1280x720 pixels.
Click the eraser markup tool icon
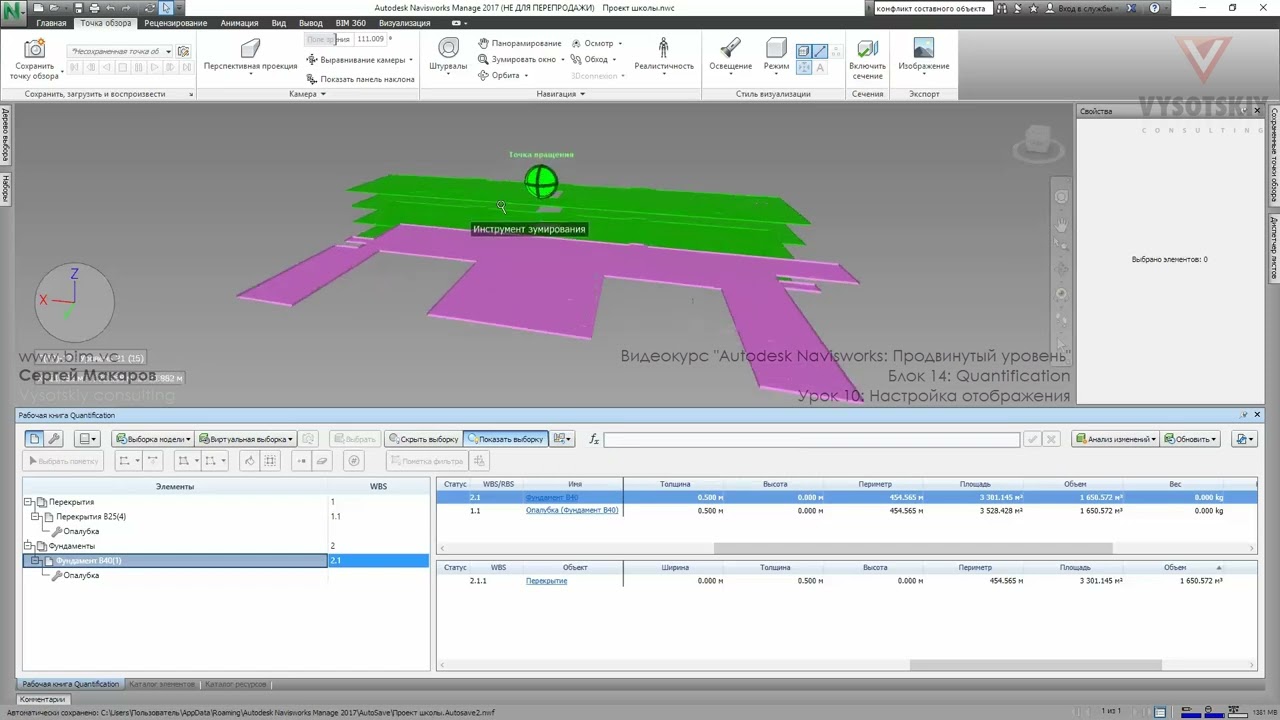coord(322,461)
